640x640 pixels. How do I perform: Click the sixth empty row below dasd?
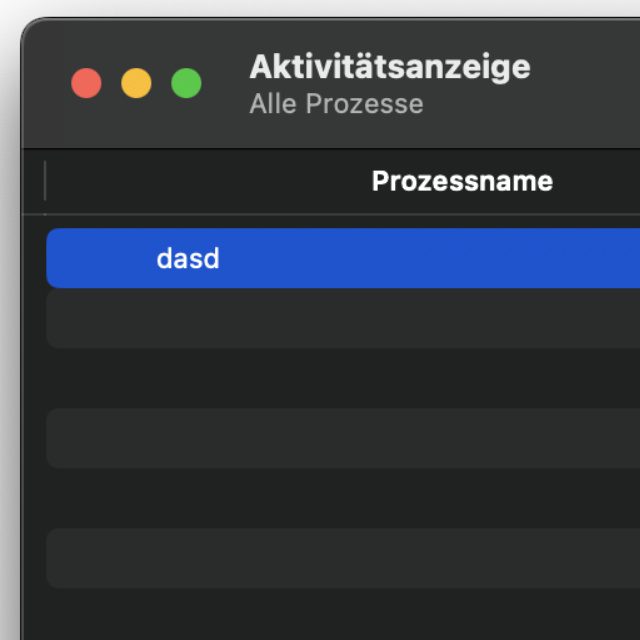pyautogui.click(x=340, y=615)
